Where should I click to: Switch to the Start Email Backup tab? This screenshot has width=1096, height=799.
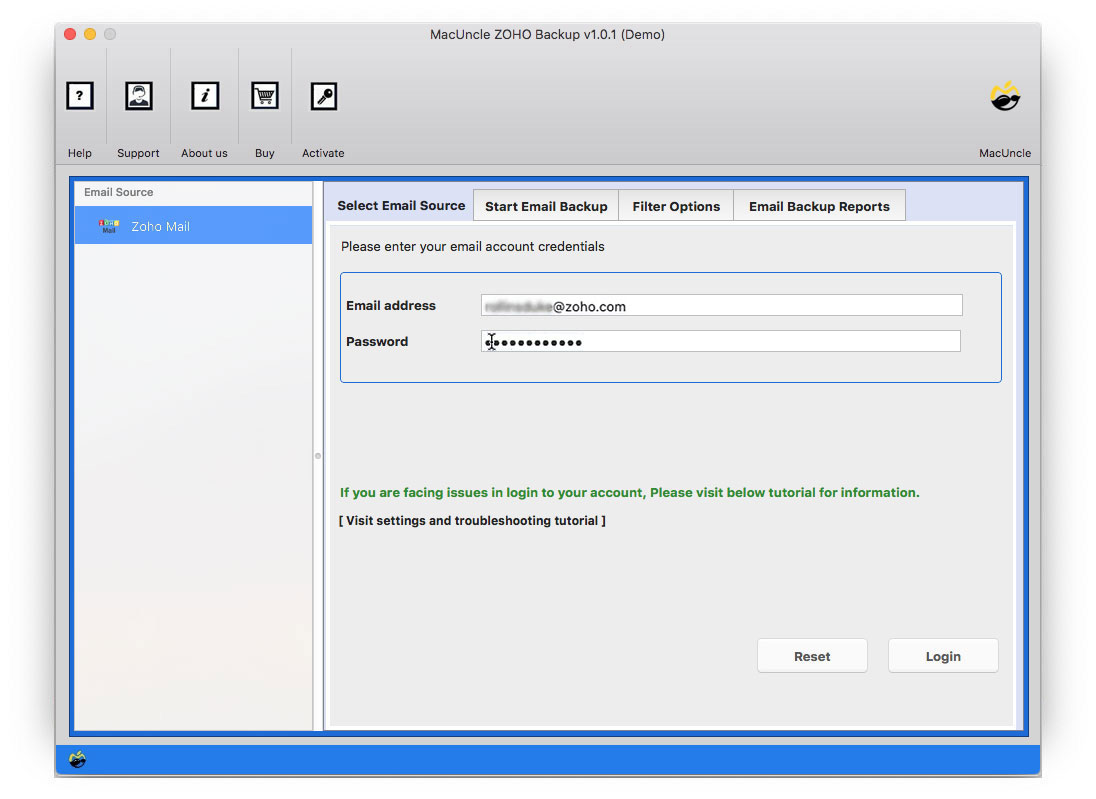coord(545,205)
